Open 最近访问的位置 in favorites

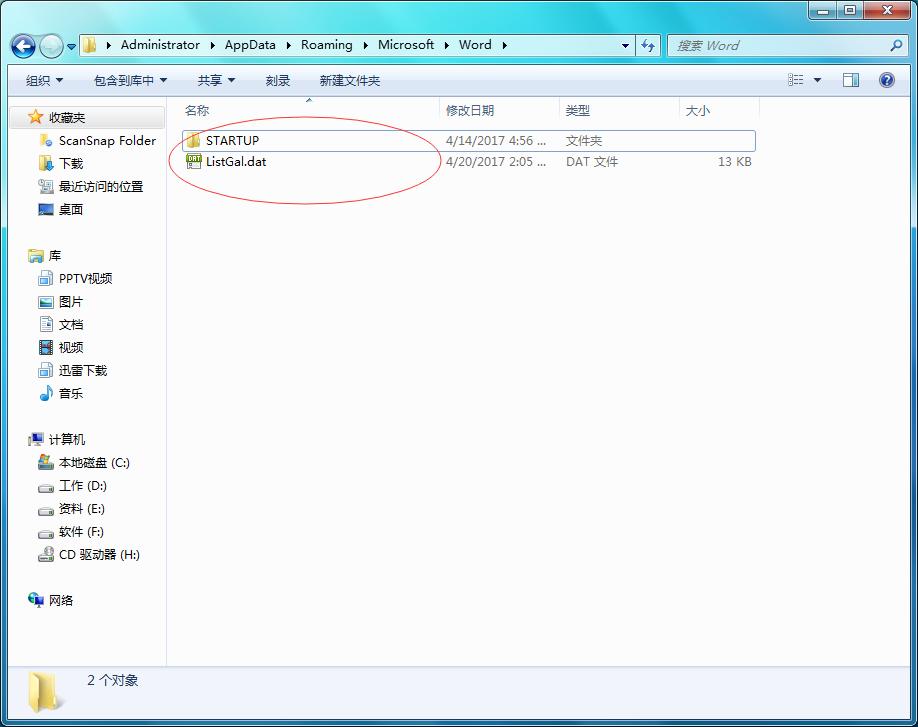click(101, 187)
